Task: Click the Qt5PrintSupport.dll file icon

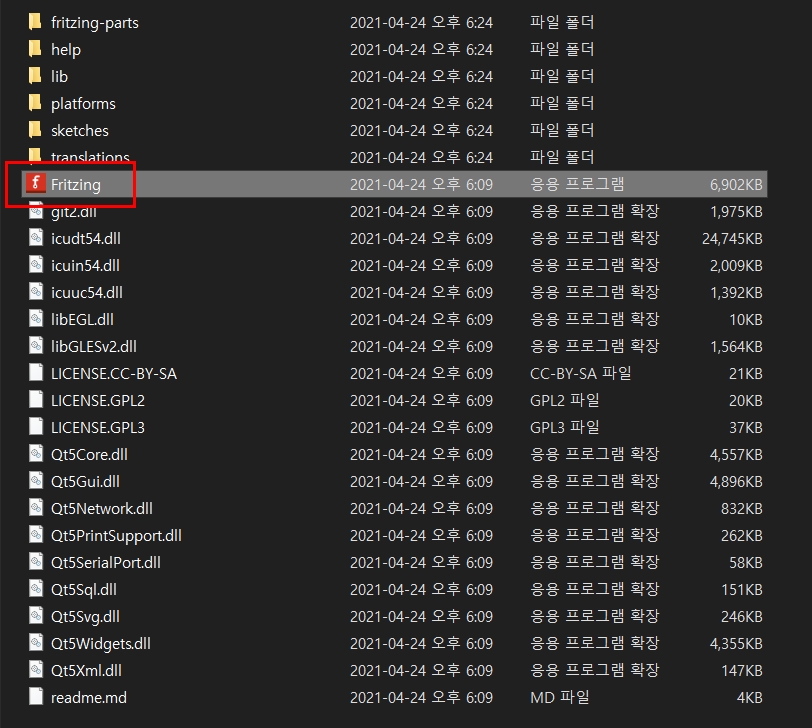Action: click(x=36, y=534)
